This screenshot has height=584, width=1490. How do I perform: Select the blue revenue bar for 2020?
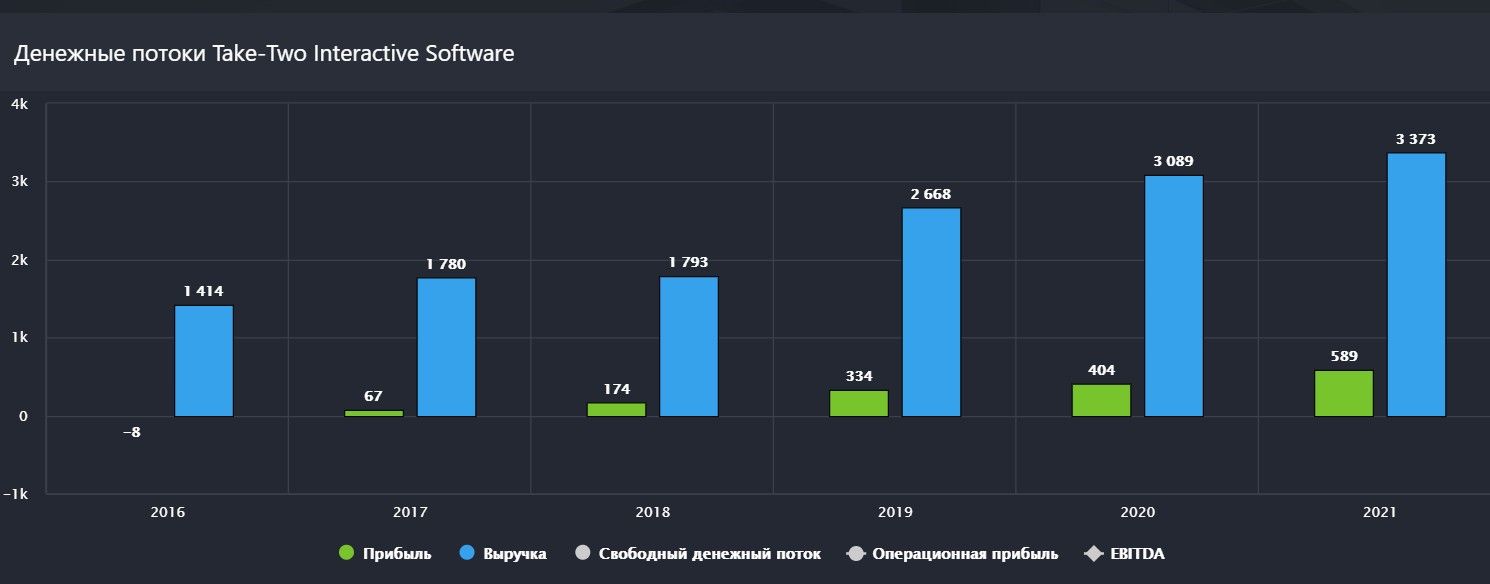click(x=1174, y=296)
